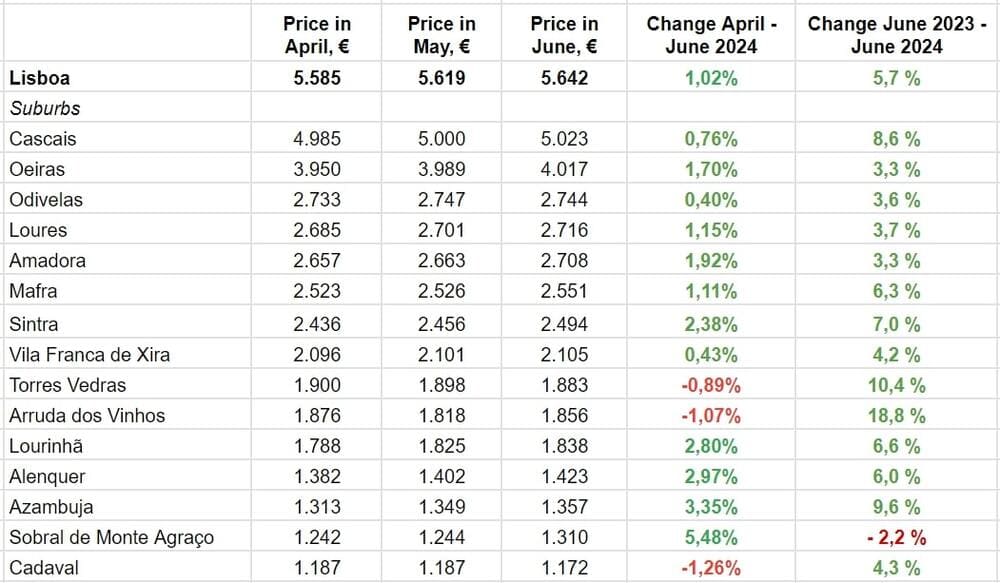The height and width of the screenshot is (583, 1000).
Task: Select Oeiras June price 4.017
Action: point(564,169)
